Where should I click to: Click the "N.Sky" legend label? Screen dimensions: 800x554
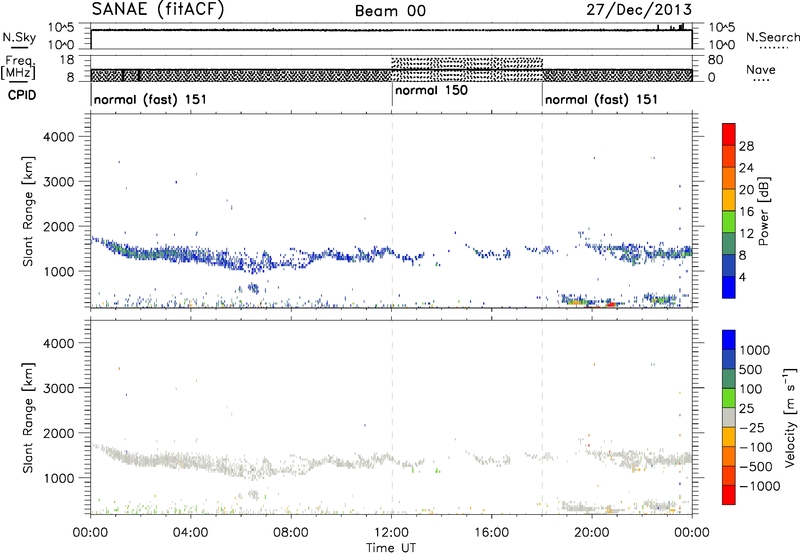19,37
